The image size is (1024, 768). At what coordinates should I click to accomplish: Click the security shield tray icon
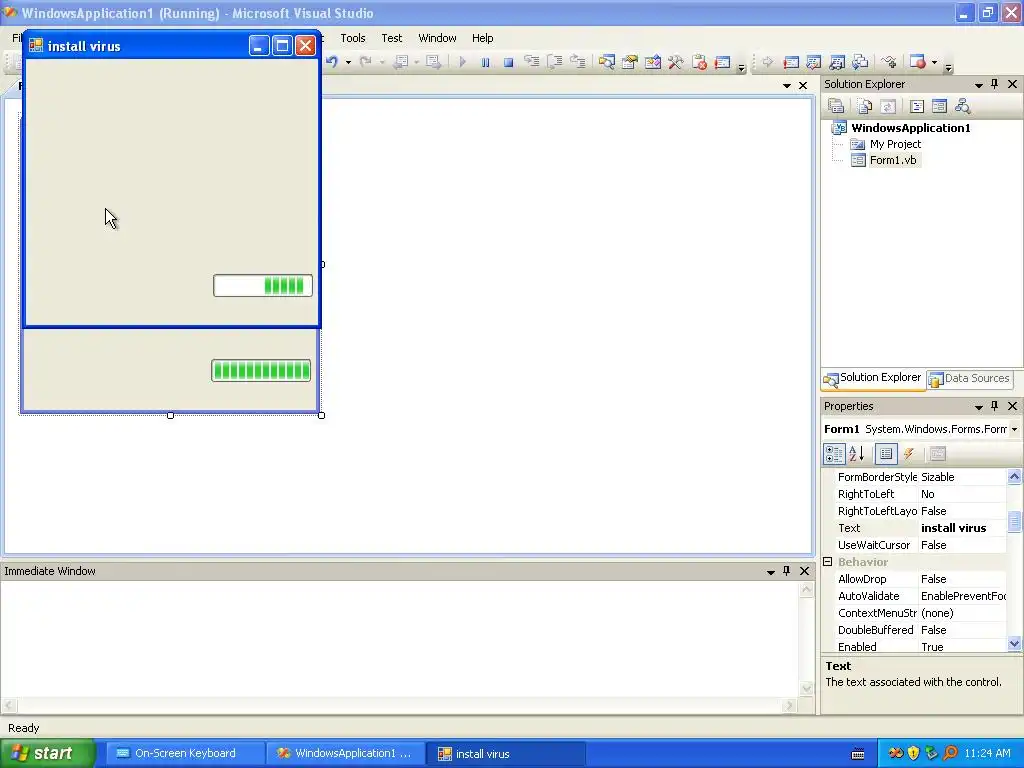913,754
